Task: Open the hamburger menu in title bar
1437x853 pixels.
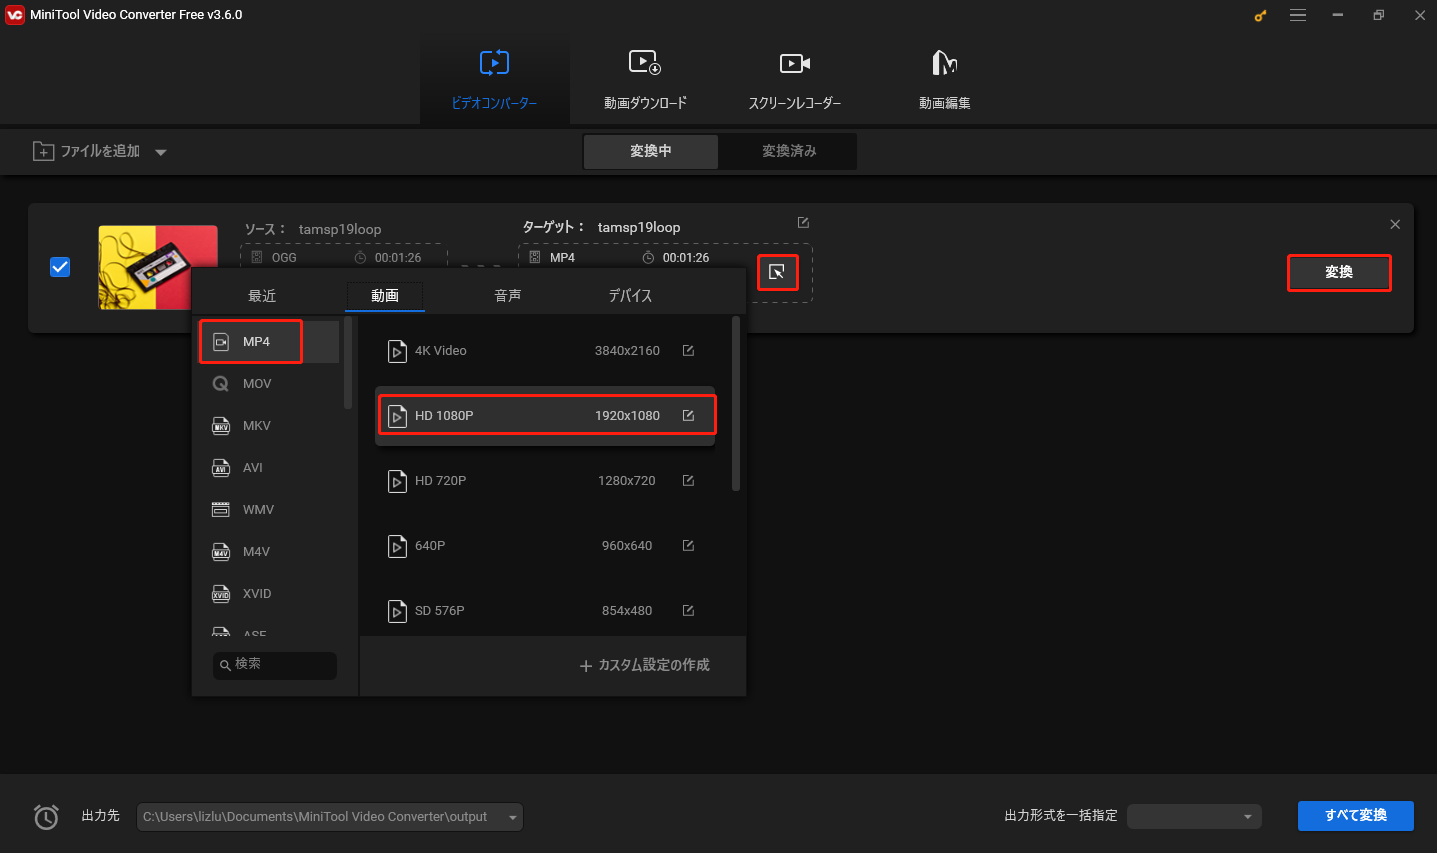Action: click(x=1298, y=15)
